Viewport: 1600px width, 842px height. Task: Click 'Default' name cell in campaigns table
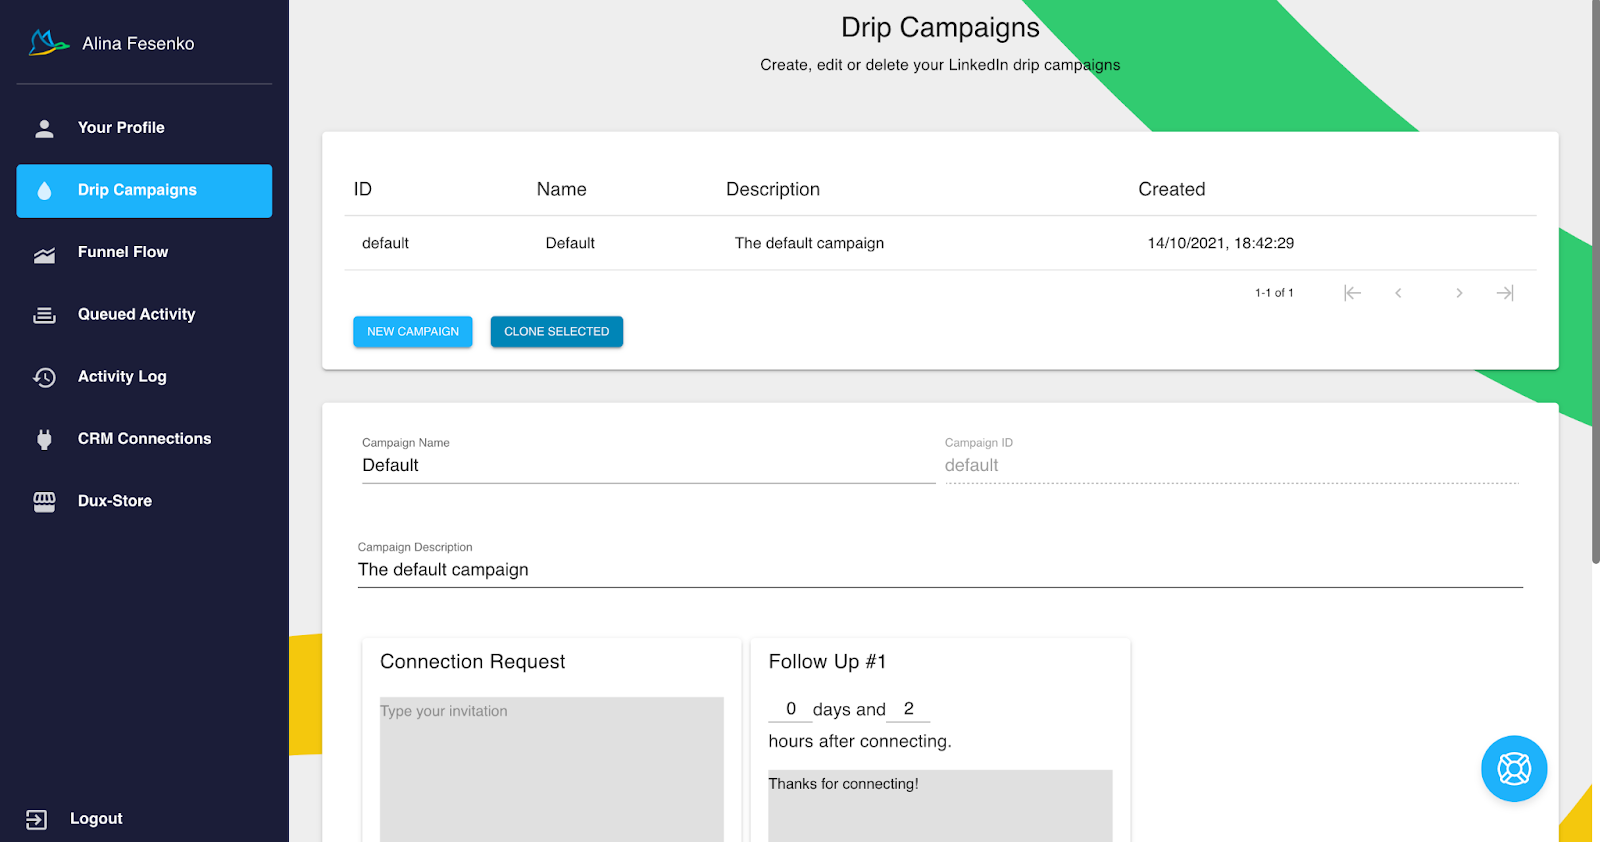point(570,243)
